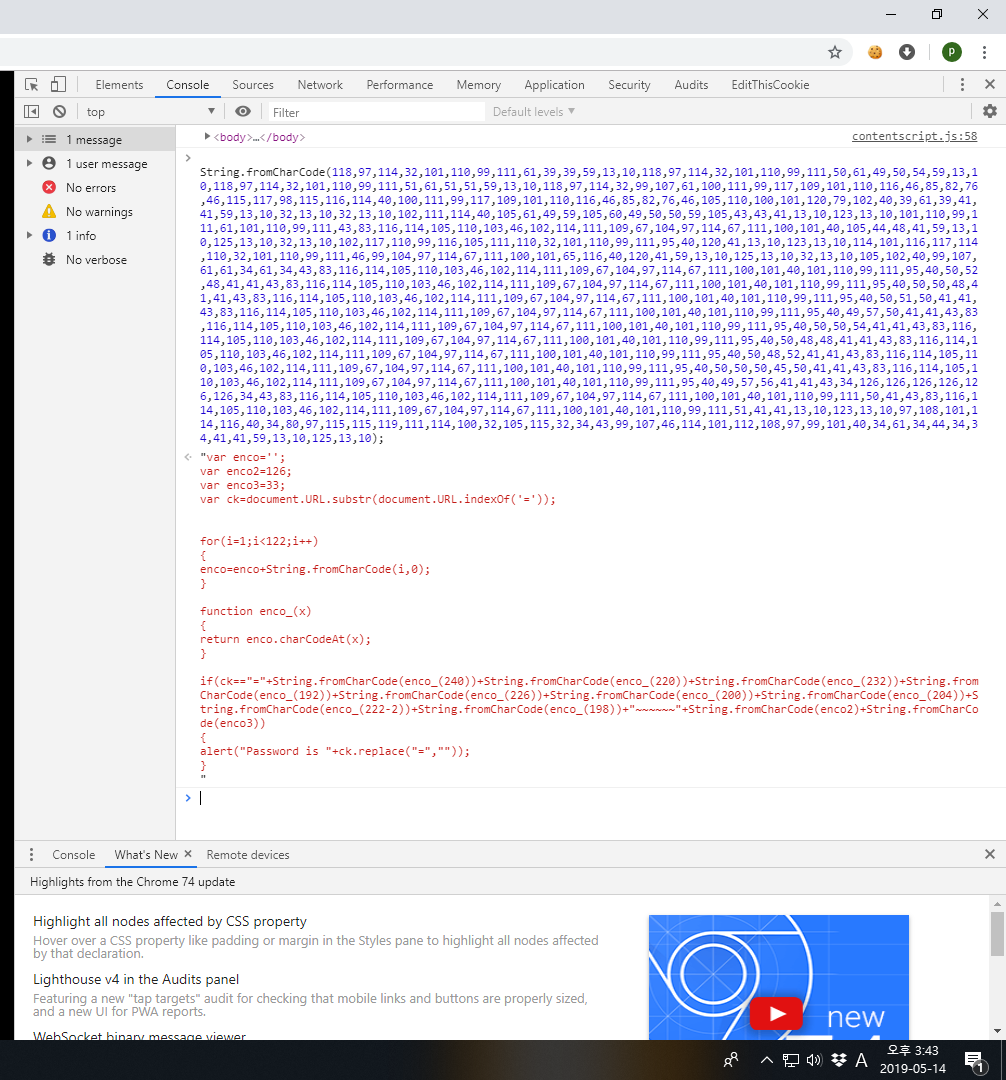Image resolution: width=1006 pixels, height=1080 pixels.
Task: Click the taskbar clock showing 3:43
Action: (913, 1060)
